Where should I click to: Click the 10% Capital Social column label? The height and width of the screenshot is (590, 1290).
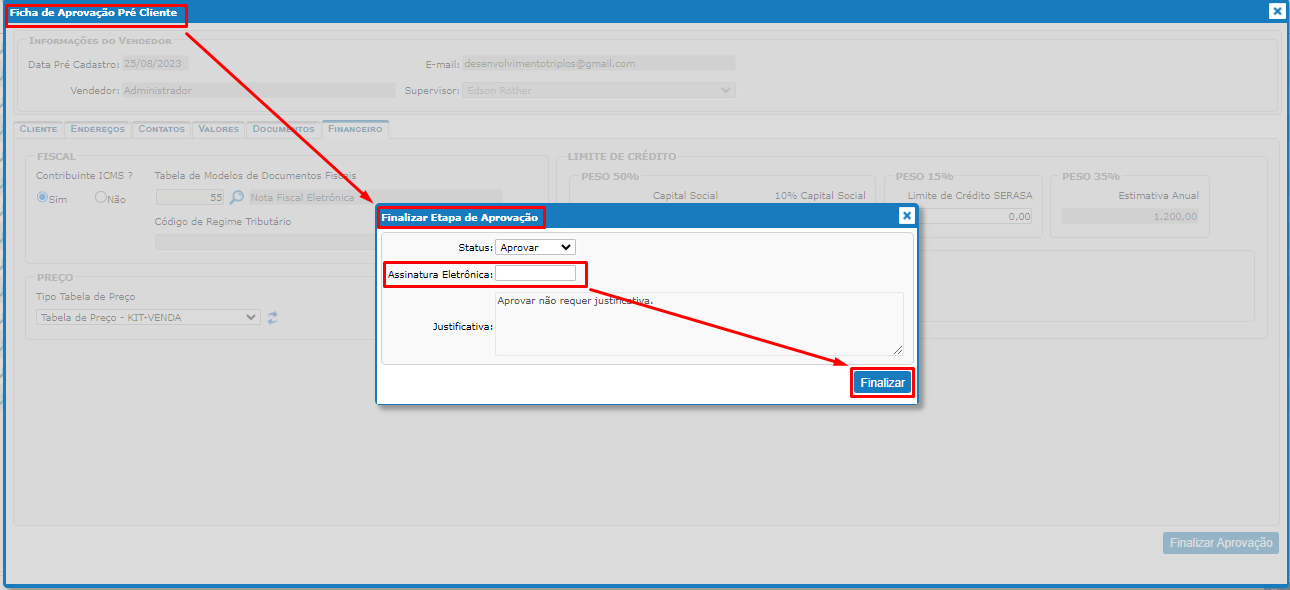tap(820, 196)
